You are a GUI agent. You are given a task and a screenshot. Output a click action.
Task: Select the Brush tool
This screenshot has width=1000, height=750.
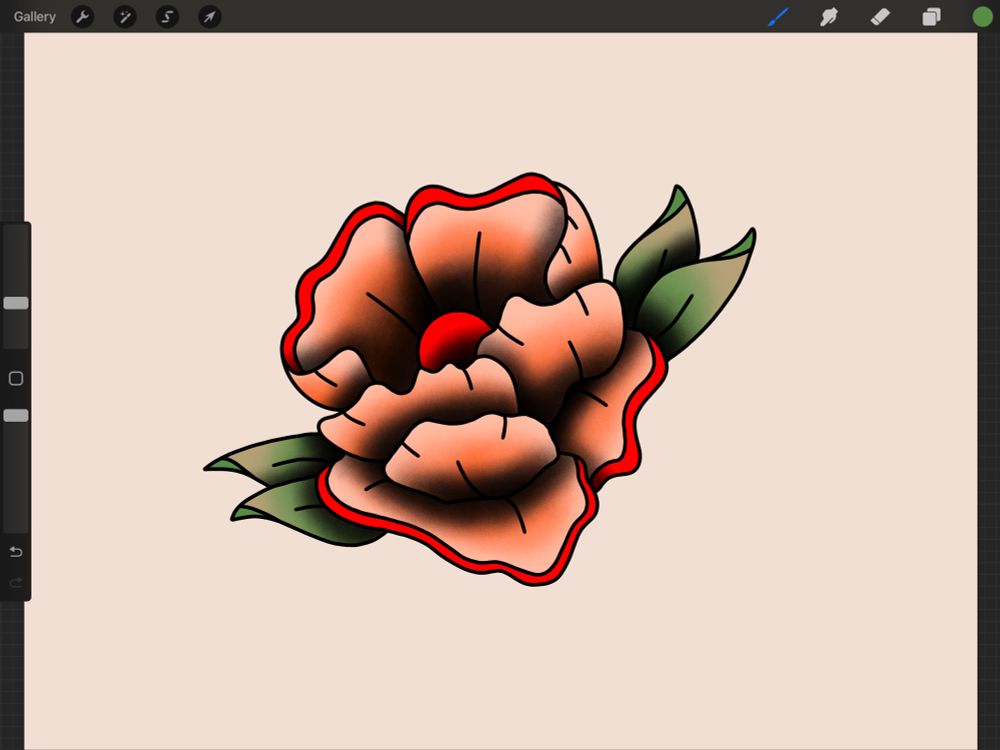pyautogui.click(x=778, y=17)
